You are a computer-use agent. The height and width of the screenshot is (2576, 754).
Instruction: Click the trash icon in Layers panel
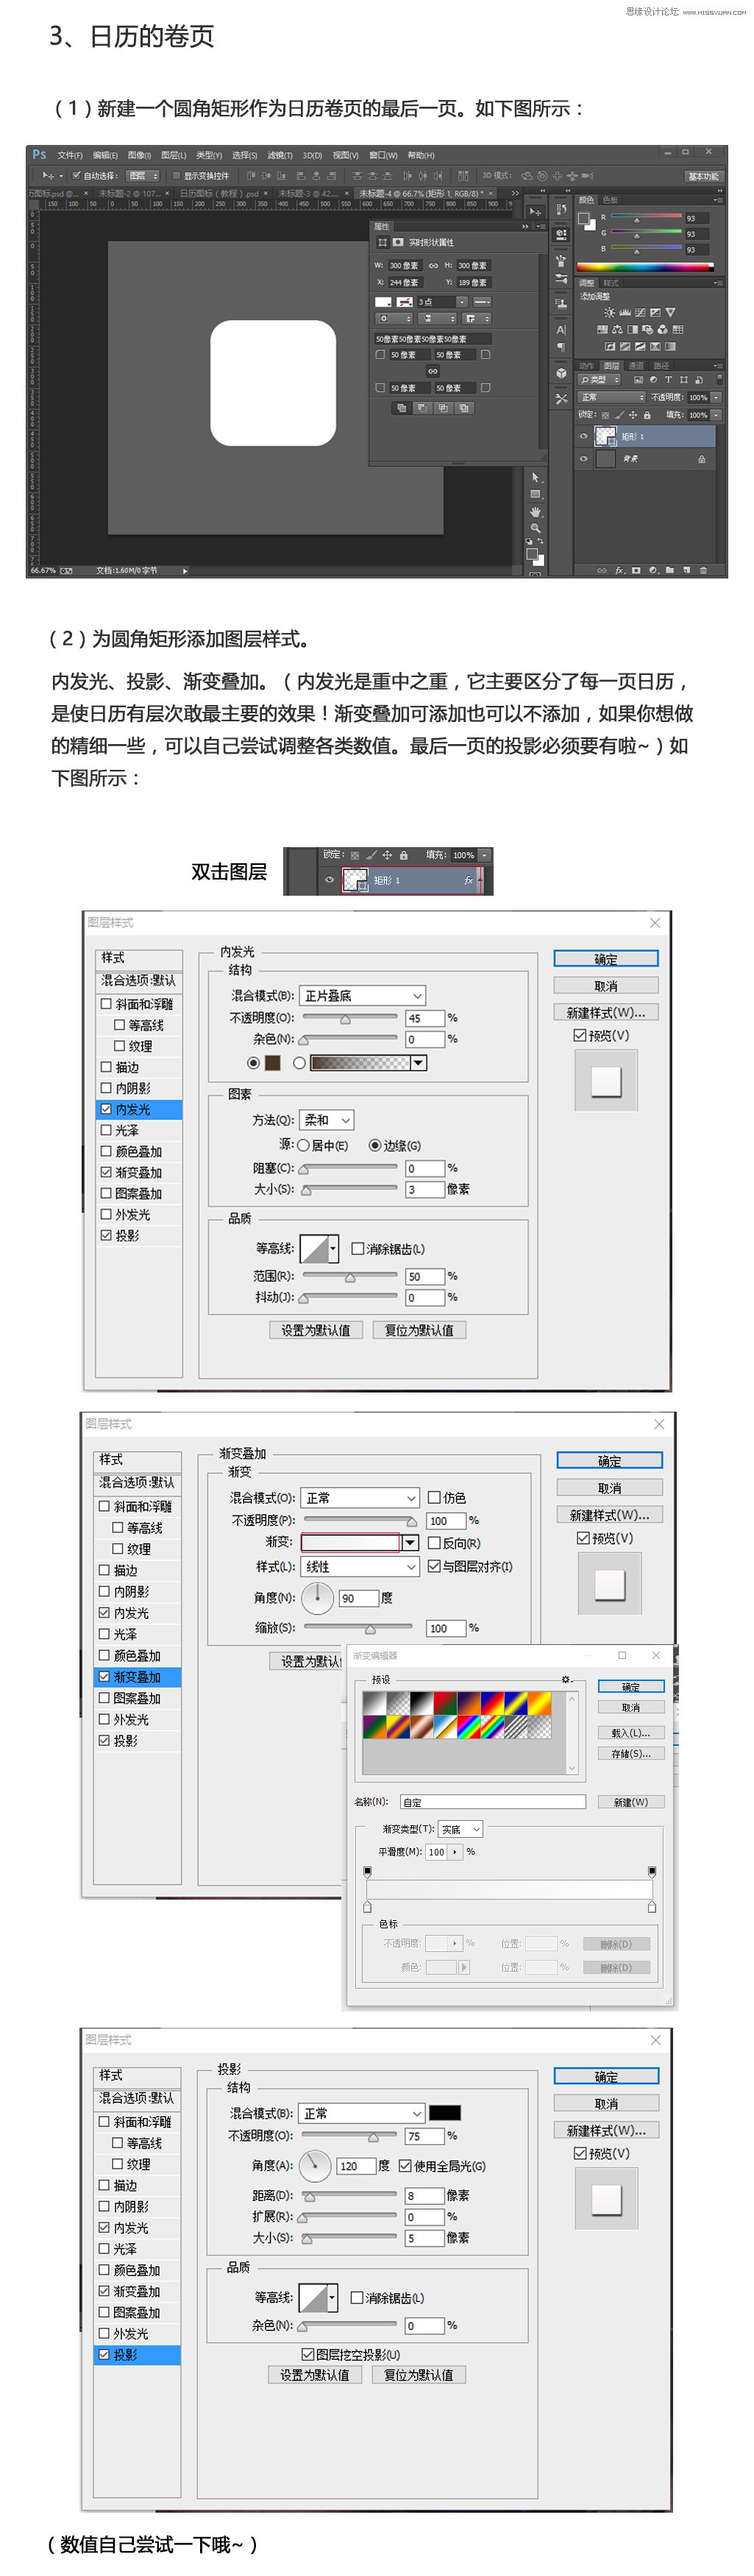coord(704,570)
